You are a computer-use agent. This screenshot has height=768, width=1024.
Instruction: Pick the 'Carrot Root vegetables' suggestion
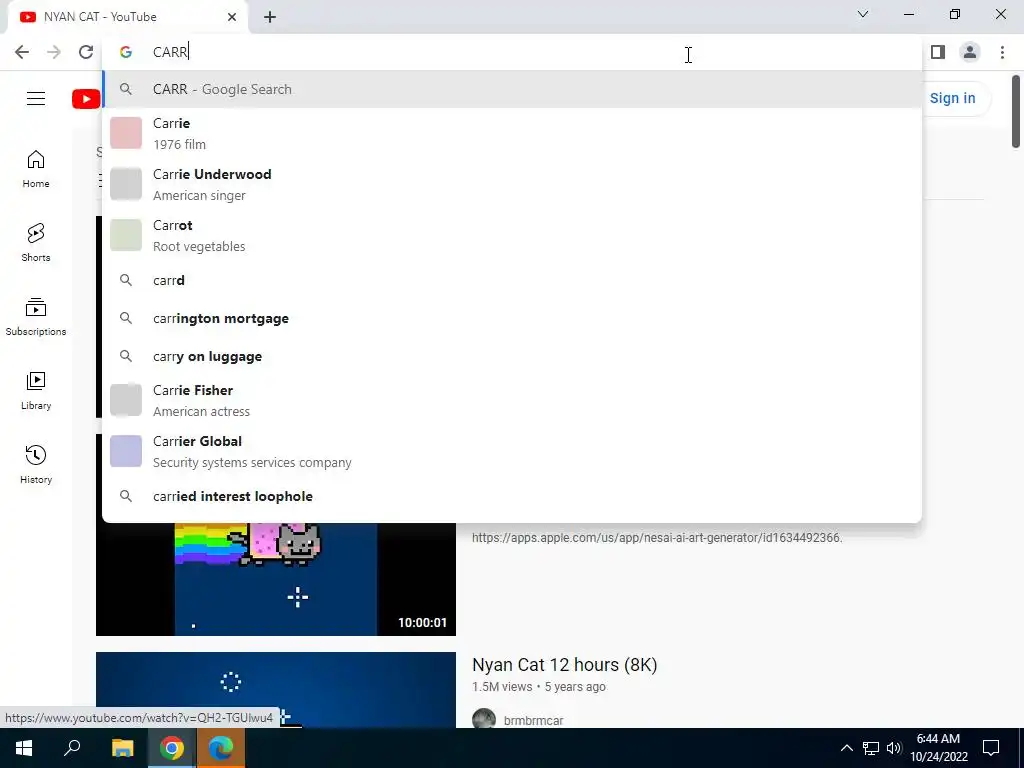(512, 235)
